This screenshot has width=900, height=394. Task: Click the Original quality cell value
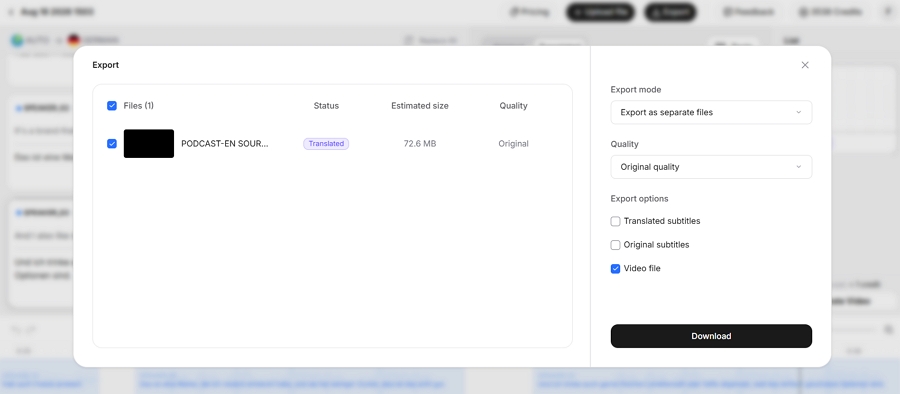(513, 144)
